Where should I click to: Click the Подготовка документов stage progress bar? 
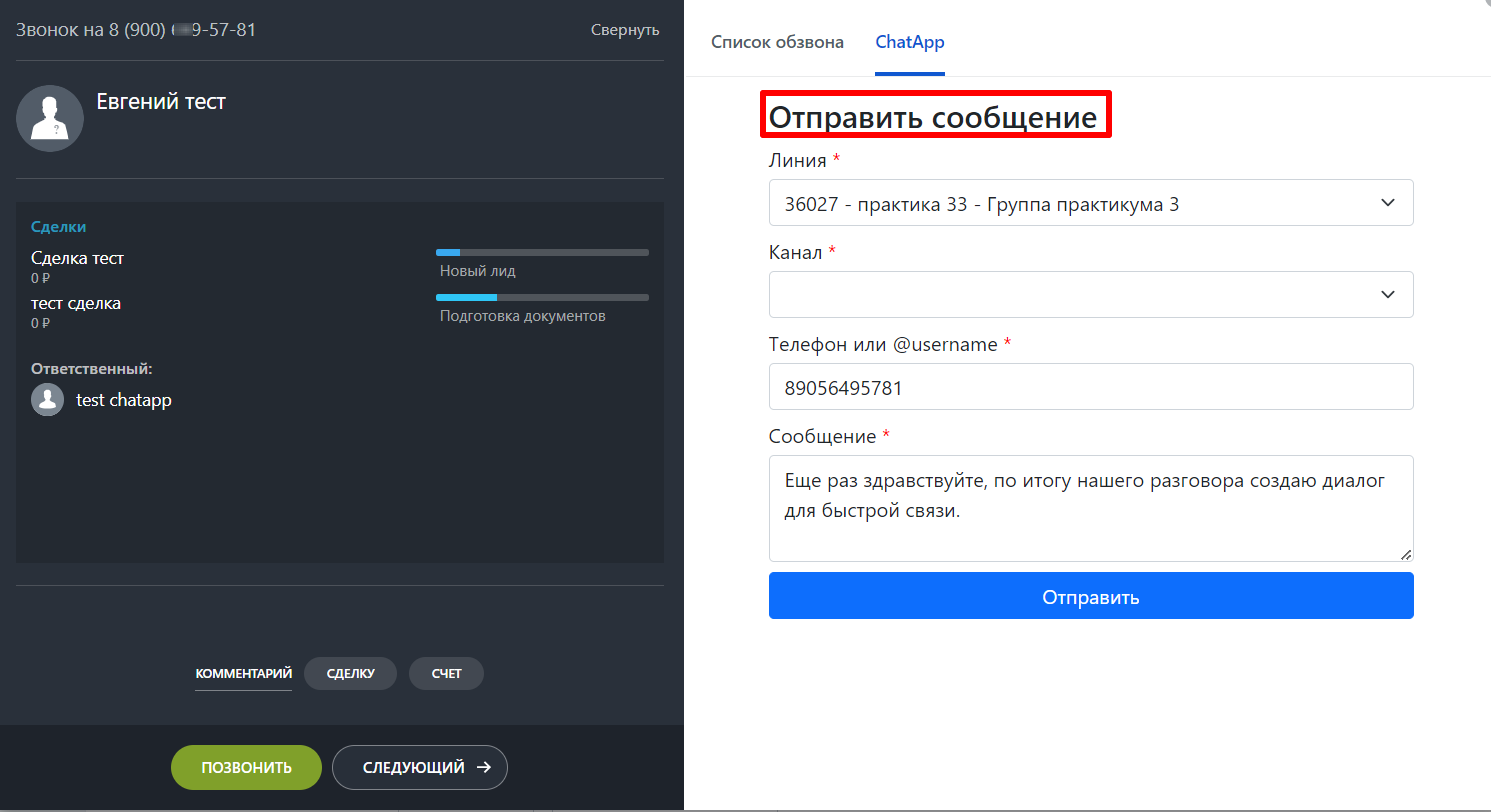[542, 297]
